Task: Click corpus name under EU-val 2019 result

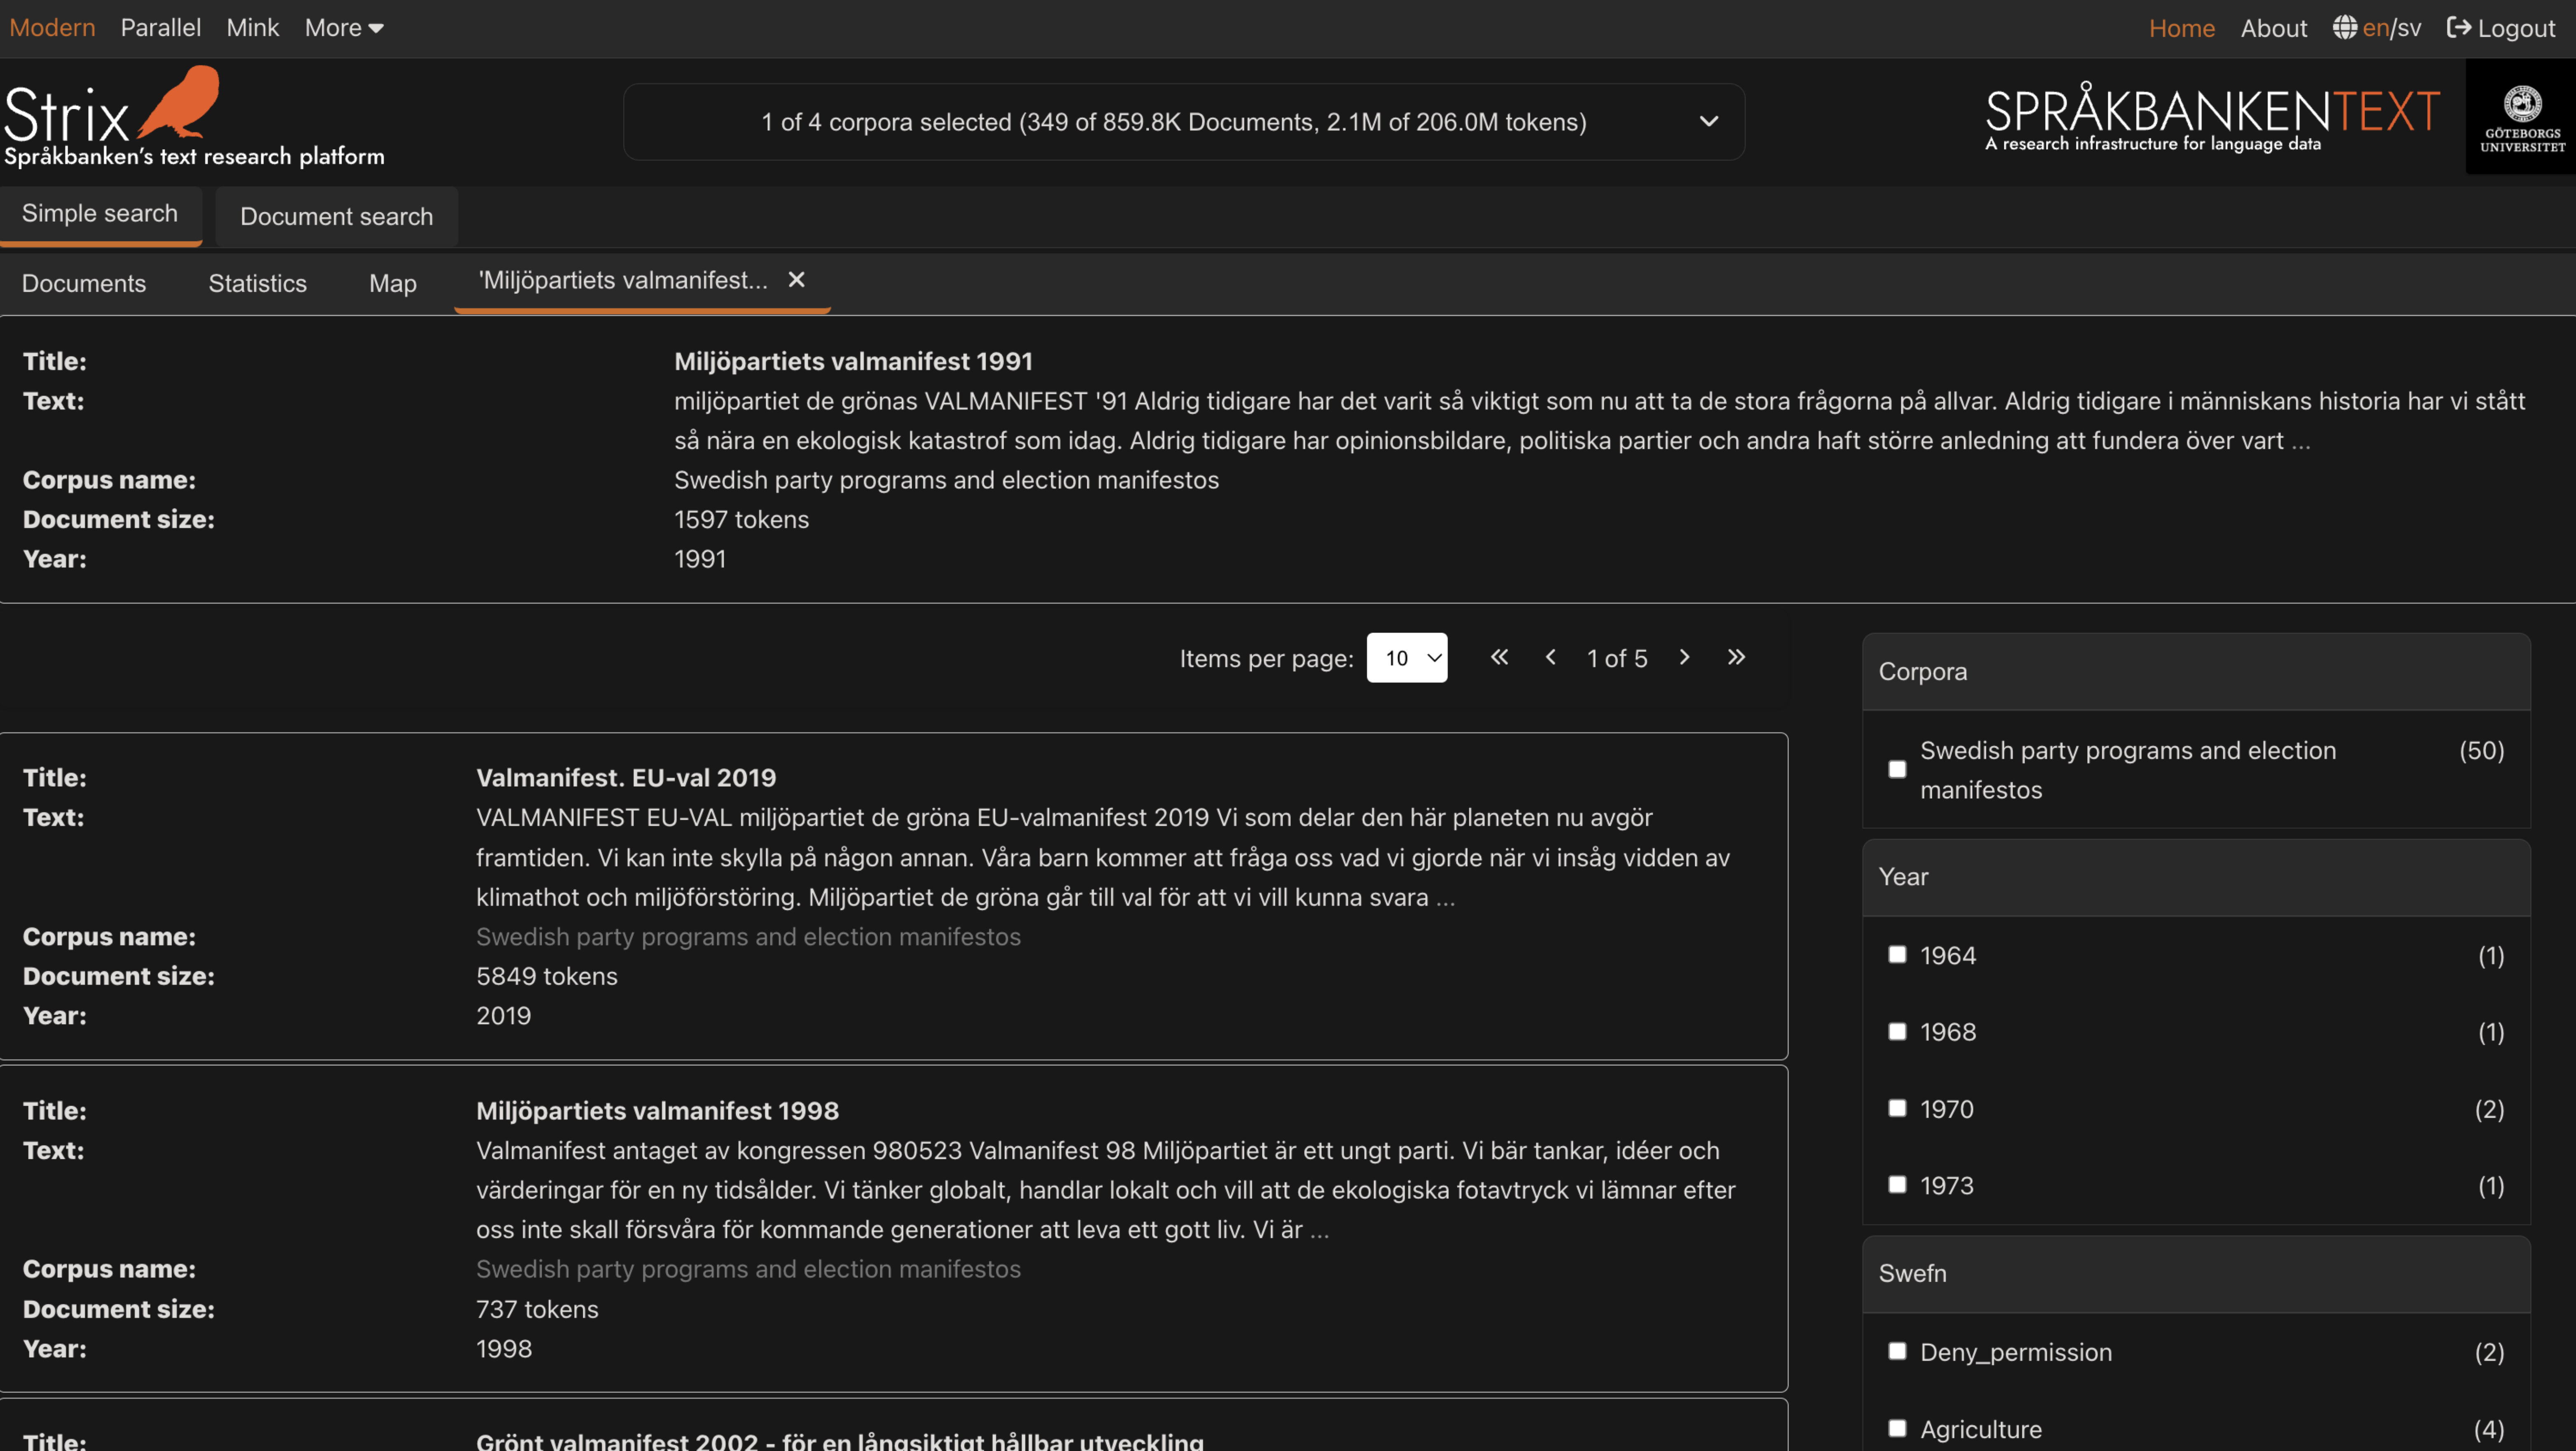Action: (748, 937)
